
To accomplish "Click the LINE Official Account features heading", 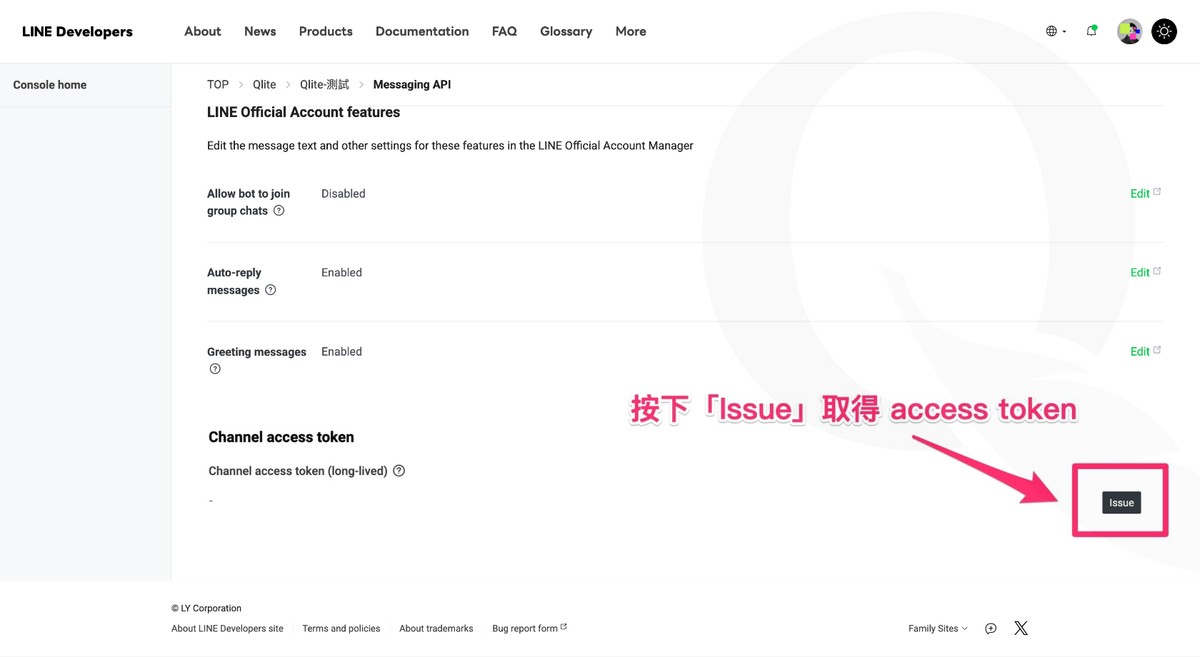I will [303, 113].
